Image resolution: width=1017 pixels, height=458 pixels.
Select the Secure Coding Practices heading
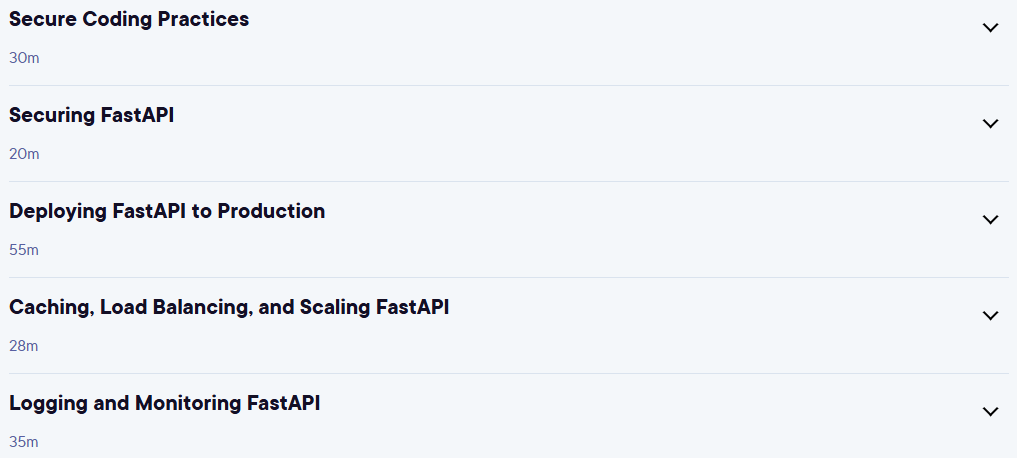[129, 19]
